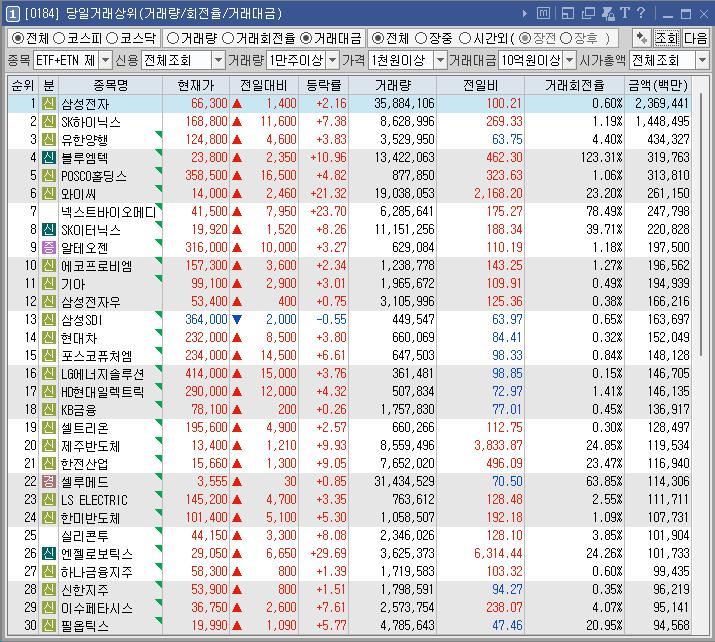This screenshot has width=715, height=642.
Task: Click the 거래량 column header
Action: [393, 85]
